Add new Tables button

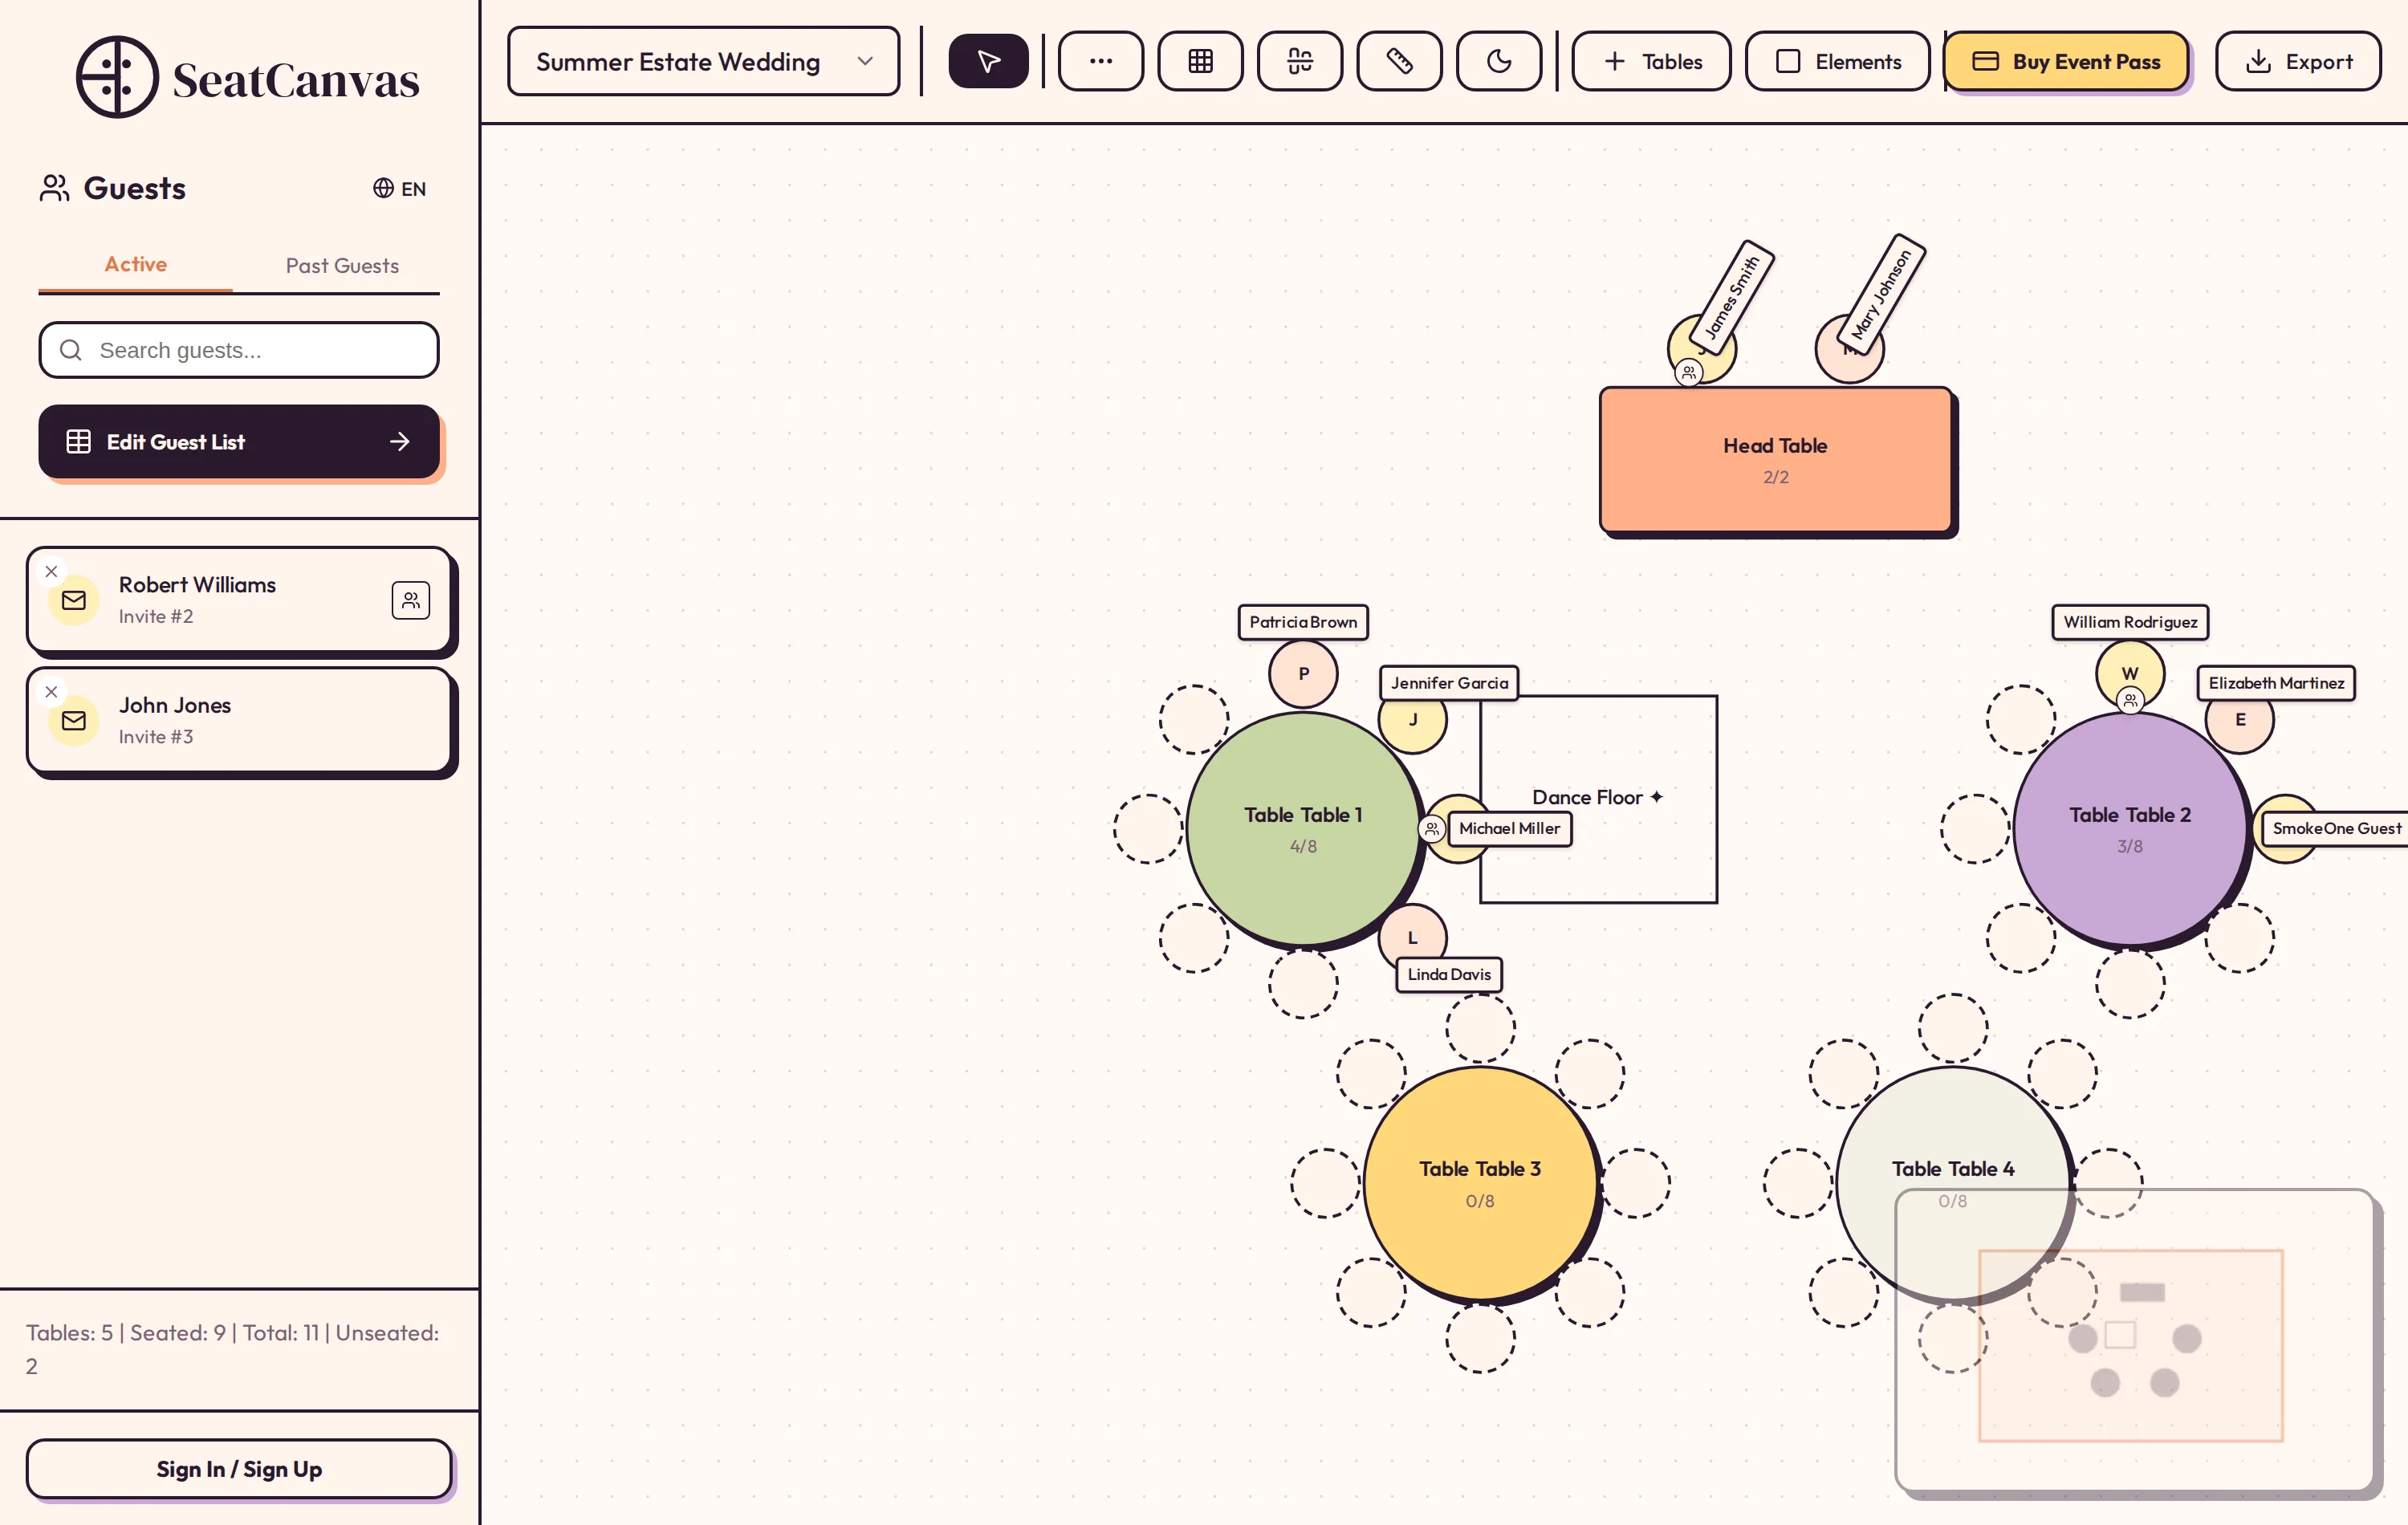pyautogui.click(x=1651, y=61)
